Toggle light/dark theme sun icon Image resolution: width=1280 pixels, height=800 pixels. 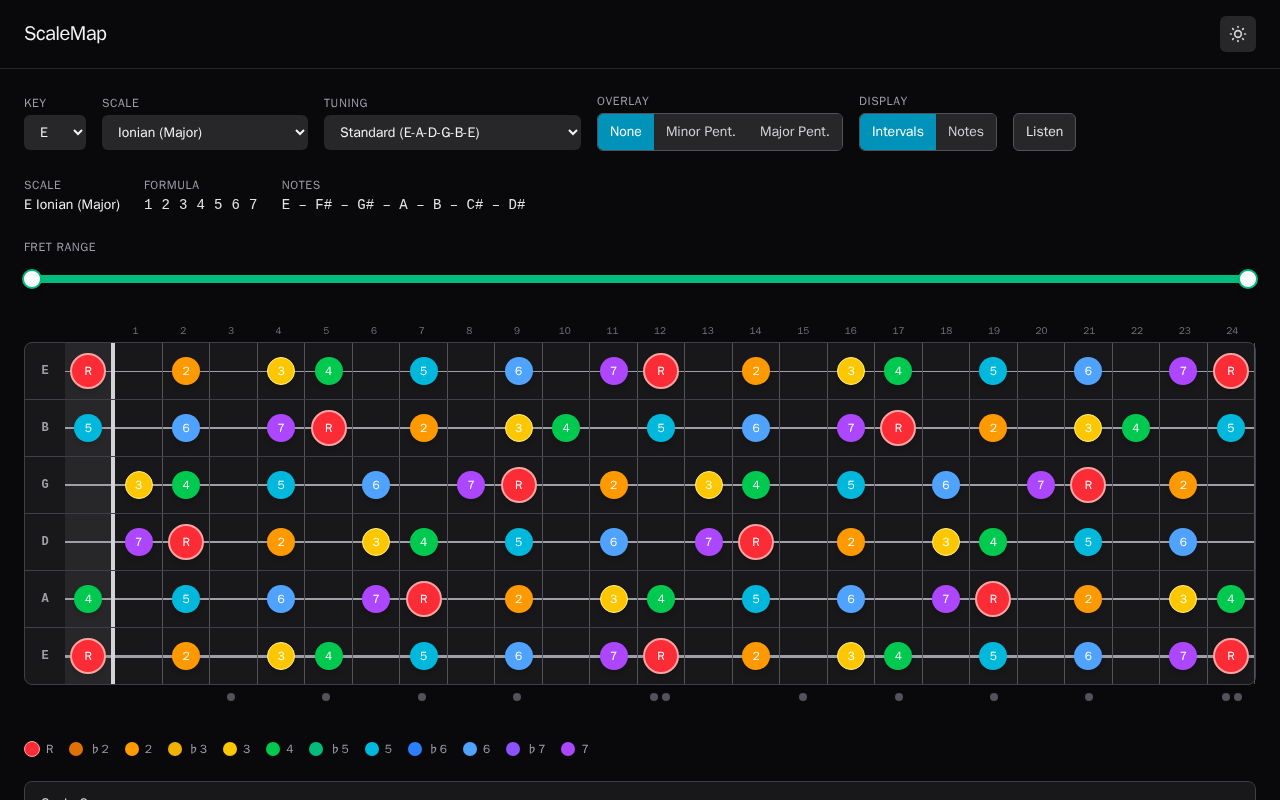pyautogui.click(x=1238, y=34)
